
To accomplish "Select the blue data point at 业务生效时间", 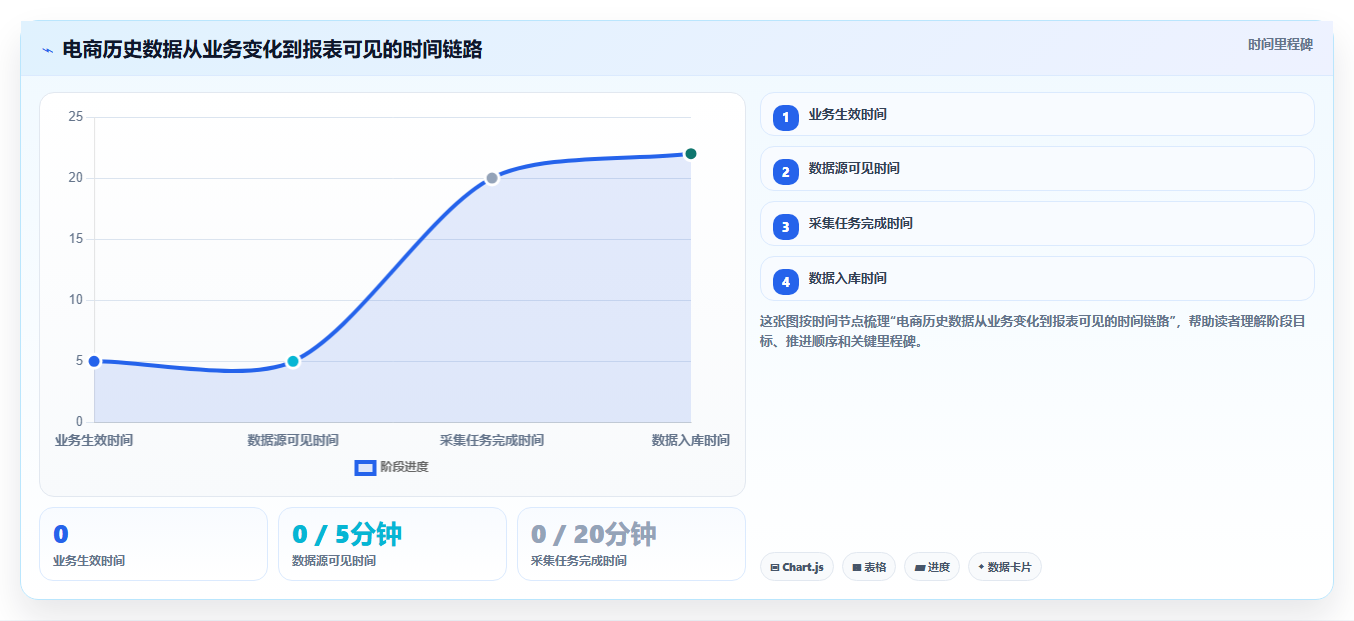I will [94, 361].
